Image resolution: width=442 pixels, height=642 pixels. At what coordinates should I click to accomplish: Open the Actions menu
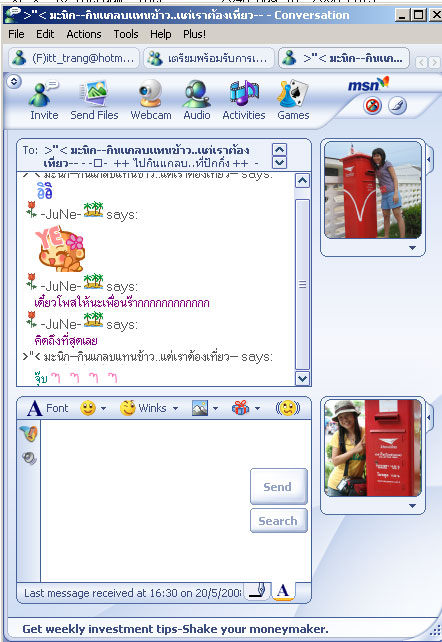tap(84, 34)
